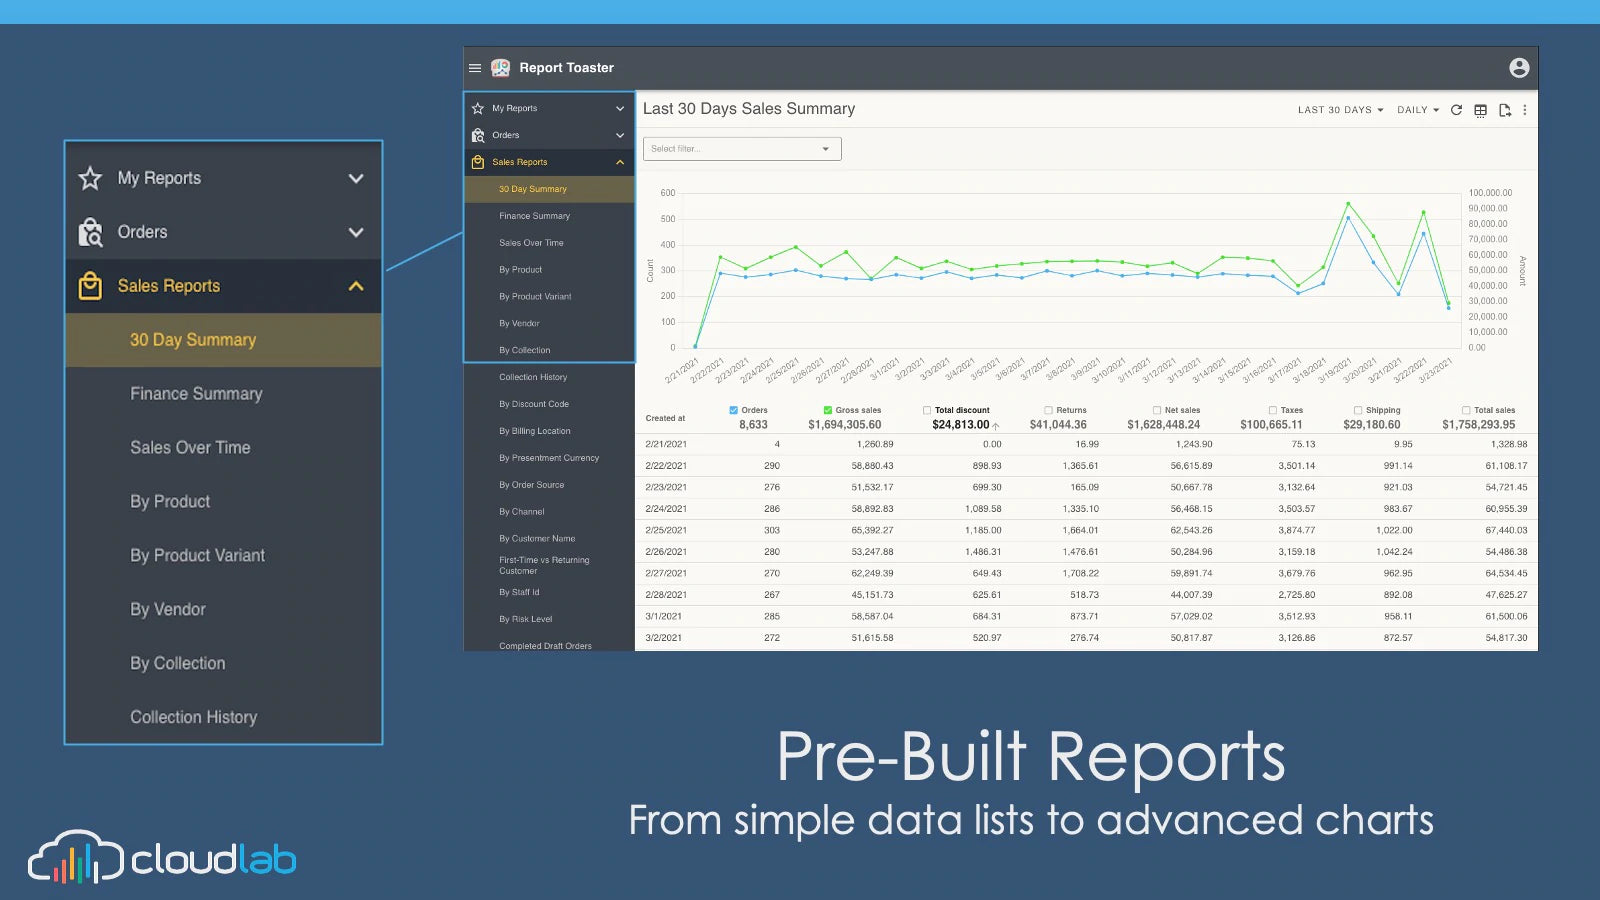Collapse Sales Reports chevron in app window sidebar
This screenshot has width=1600, height=900.
click(620, 162)
